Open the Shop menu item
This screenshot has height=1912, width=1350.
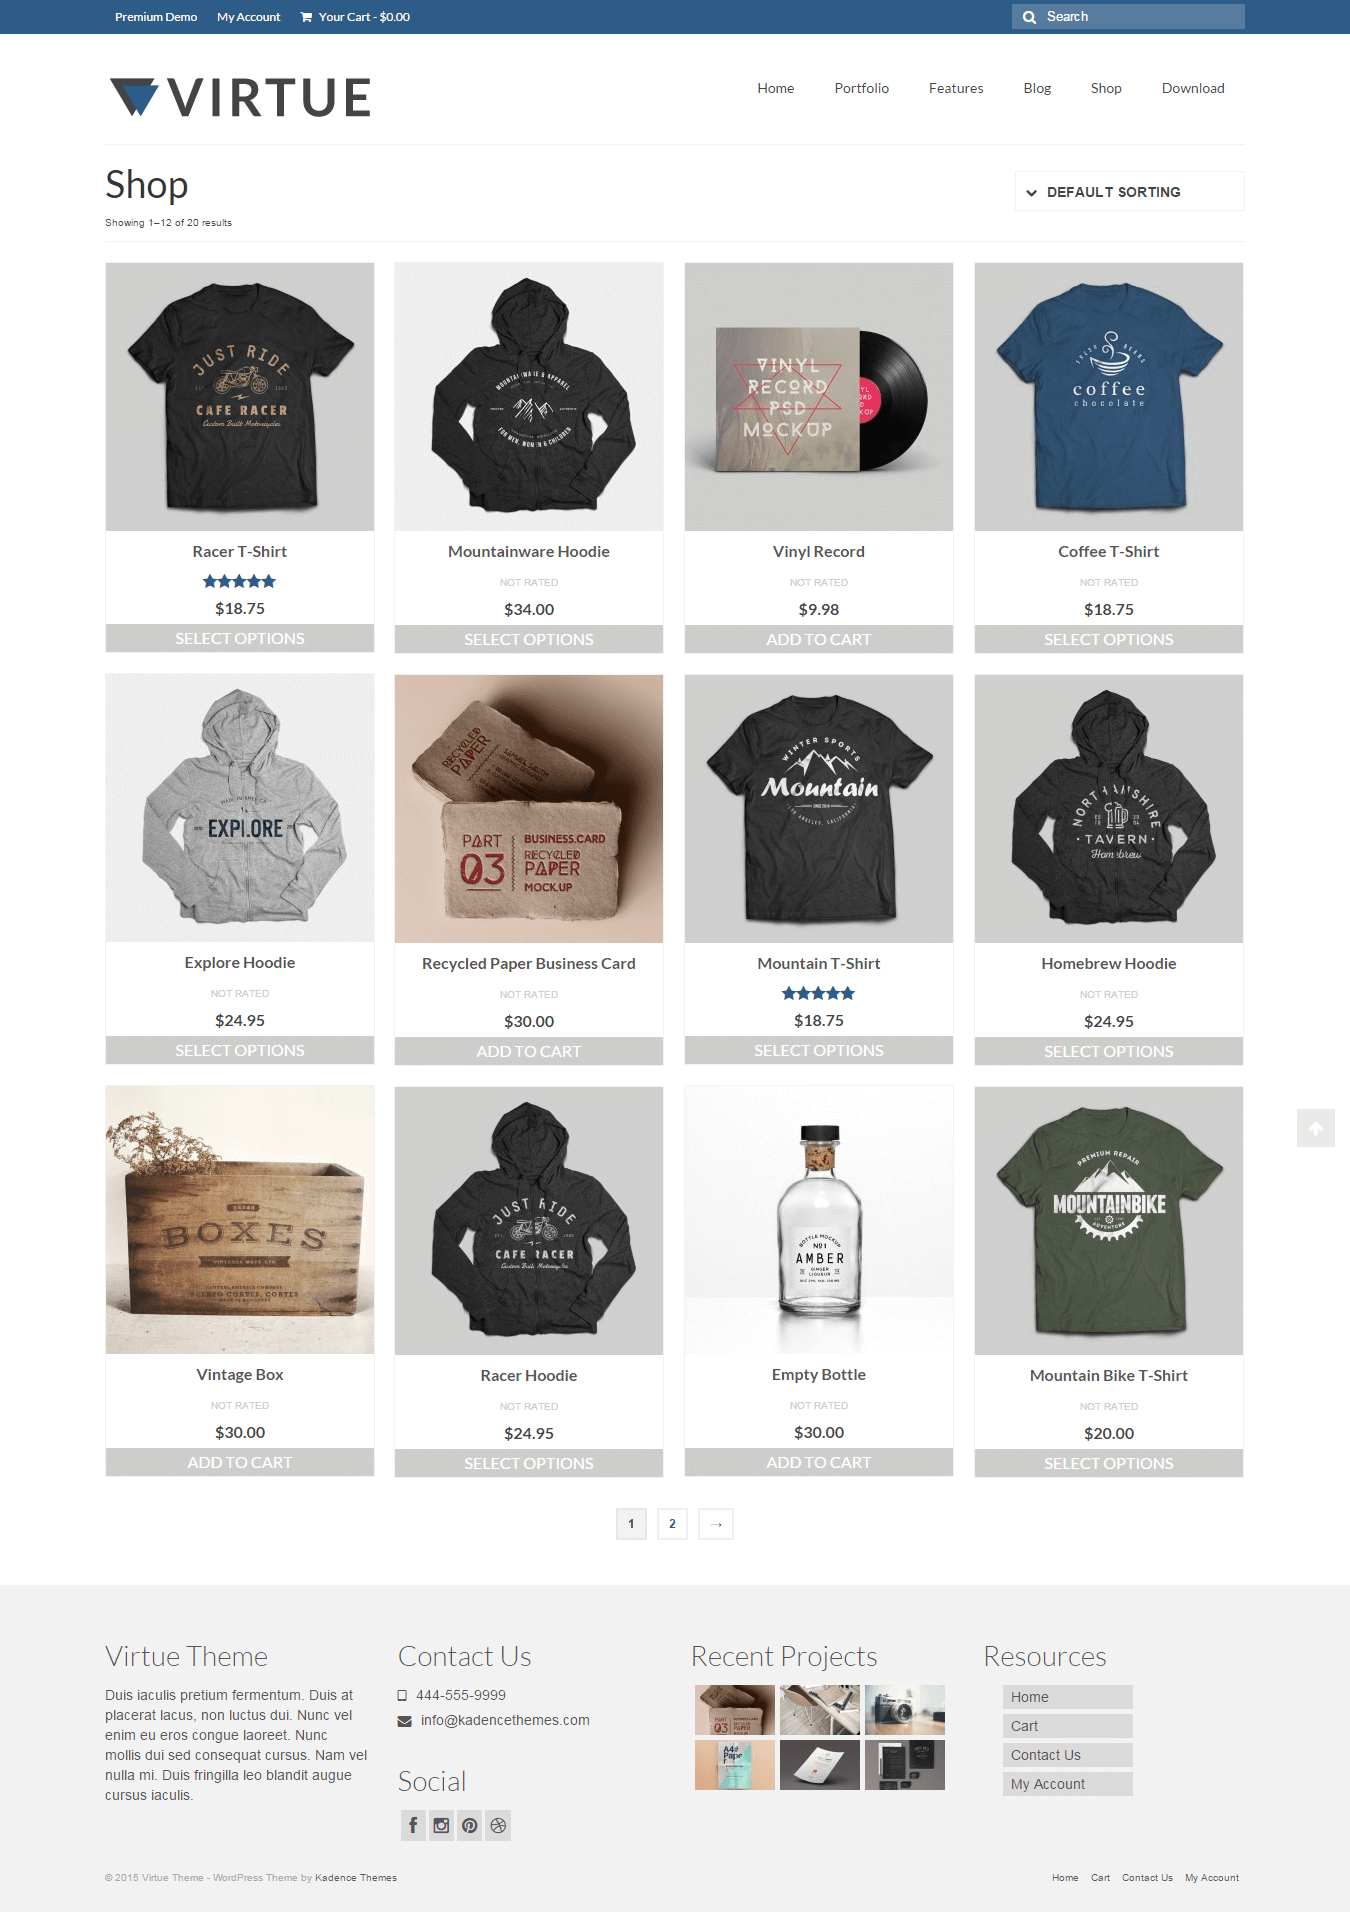click(x=1106, y=88)
